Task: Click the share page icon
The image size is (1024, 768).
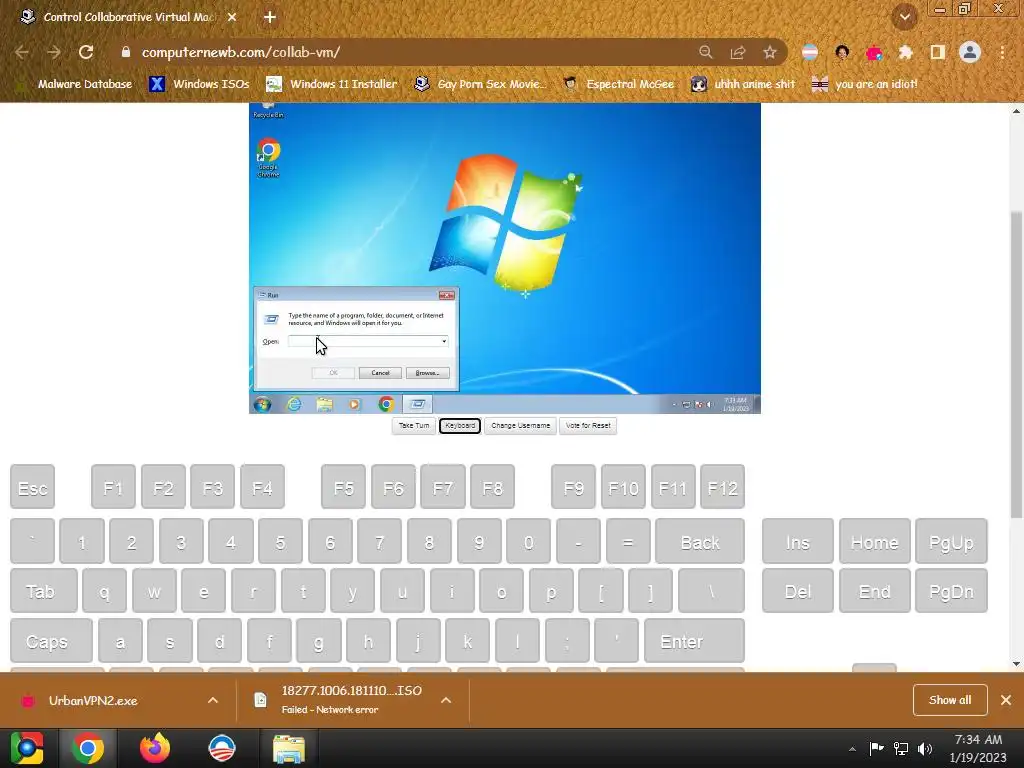Action: pyautogui.click(x=738, y=52)
